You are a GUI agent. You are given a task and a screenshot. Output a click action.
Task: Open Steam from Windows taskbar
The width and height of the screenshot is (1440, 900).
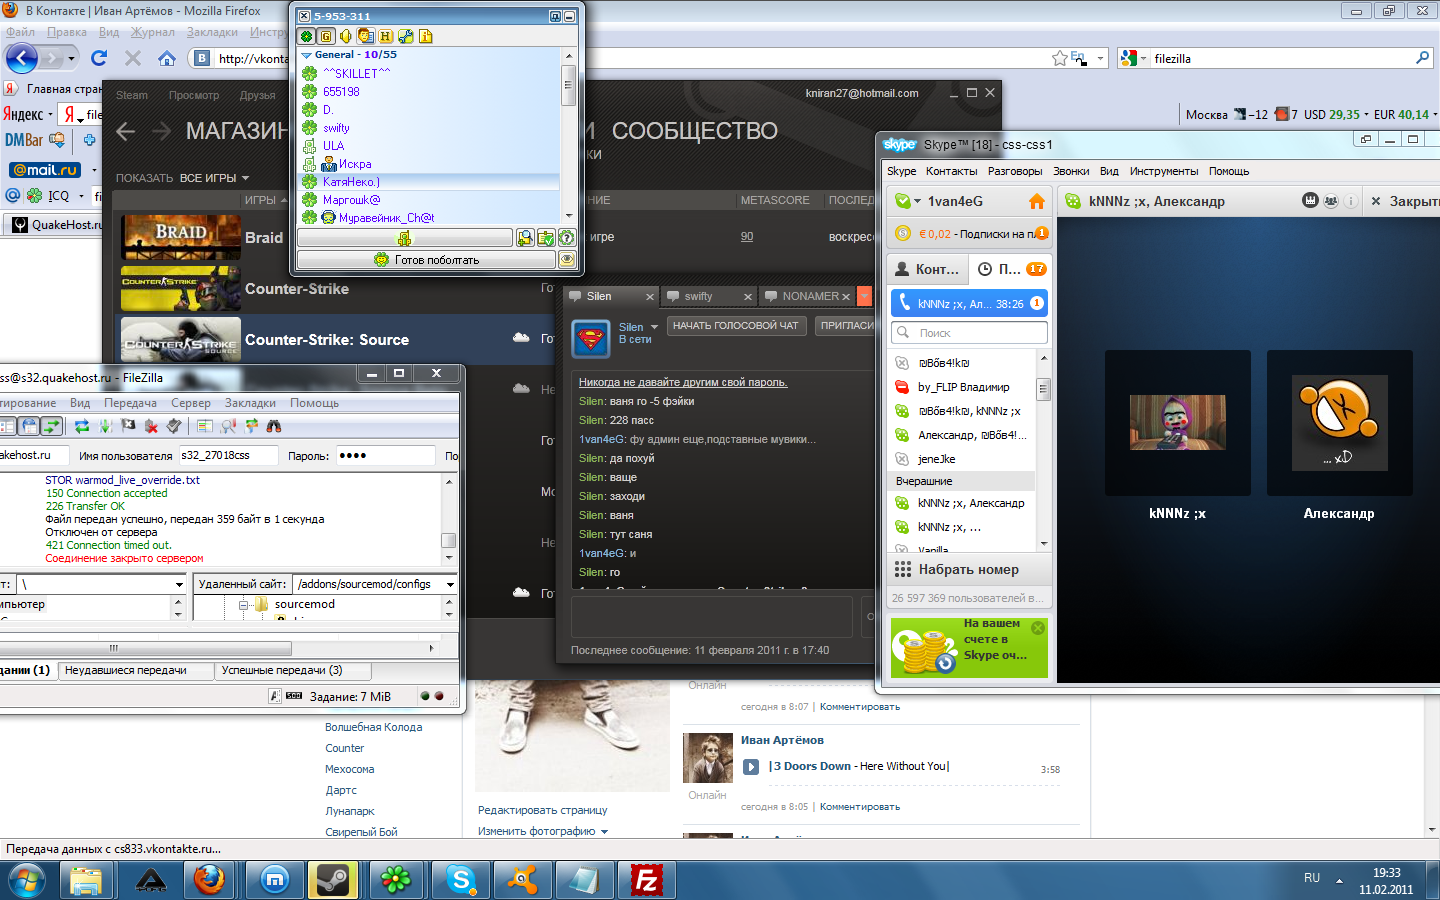(332, 880)
